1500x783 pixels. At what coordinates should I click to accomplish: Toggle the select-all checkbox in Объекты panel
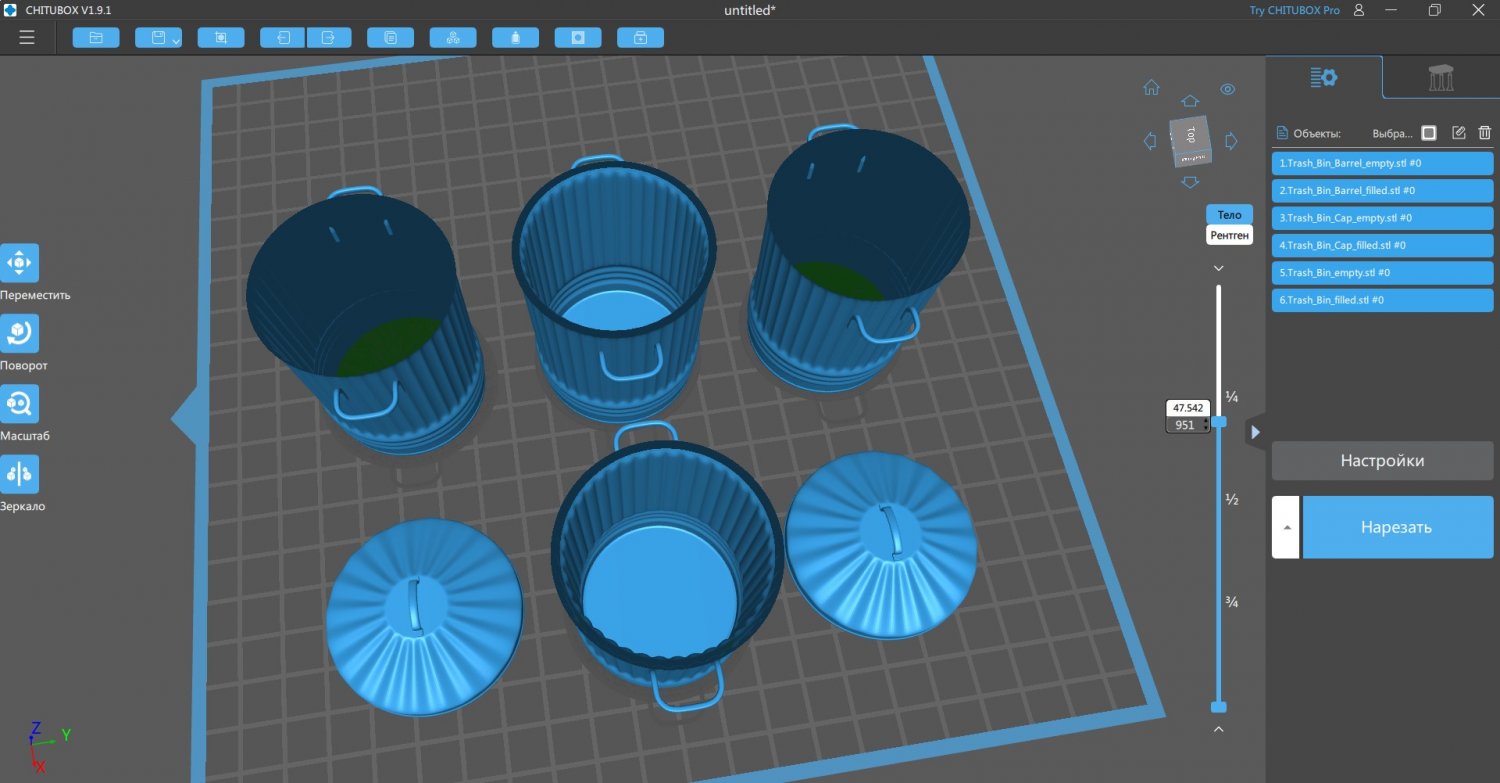(x=1430, y=131)
